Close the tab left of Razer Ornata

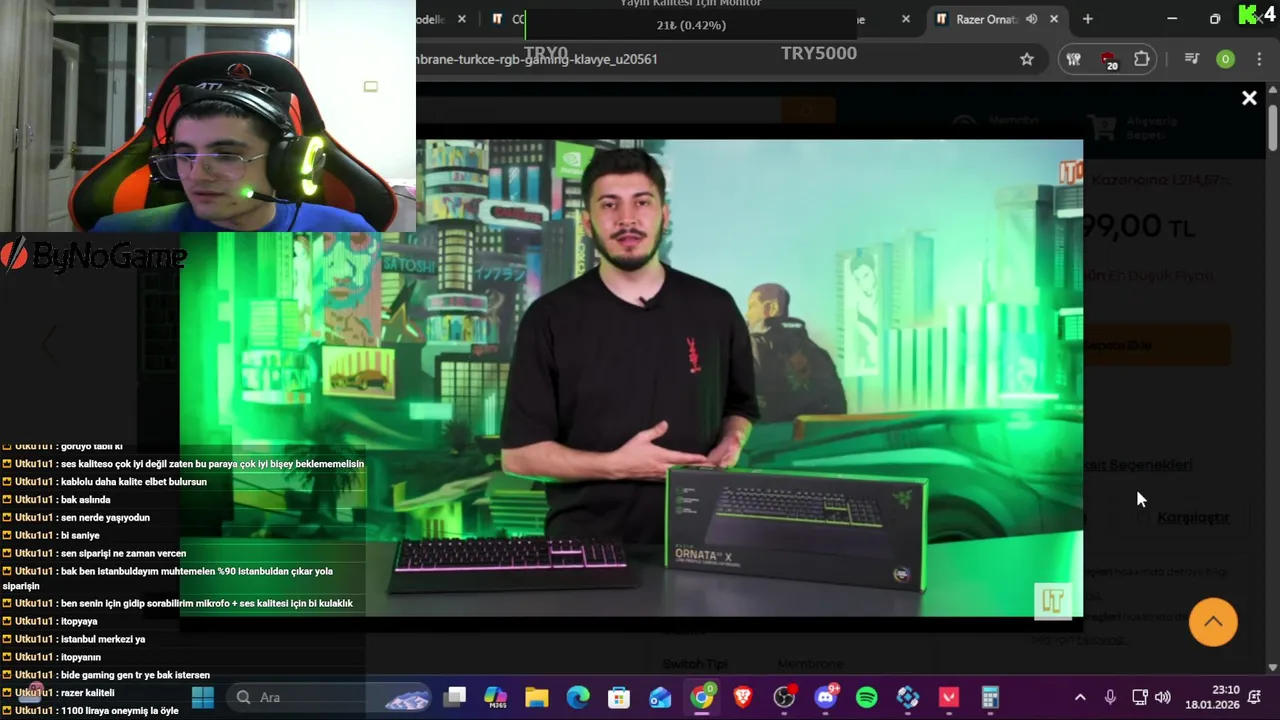[x=906, y=19]
